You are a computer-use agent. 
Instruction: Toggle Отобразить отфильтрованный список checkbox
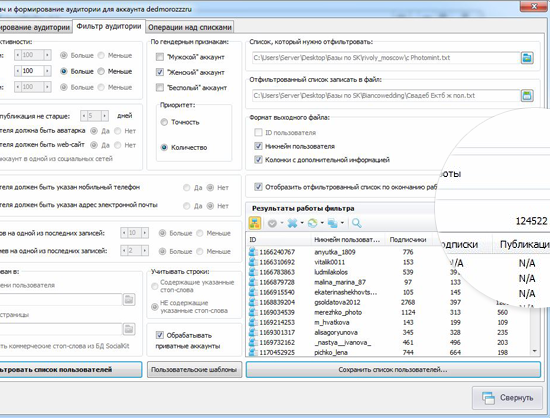[x=258, y=187]
